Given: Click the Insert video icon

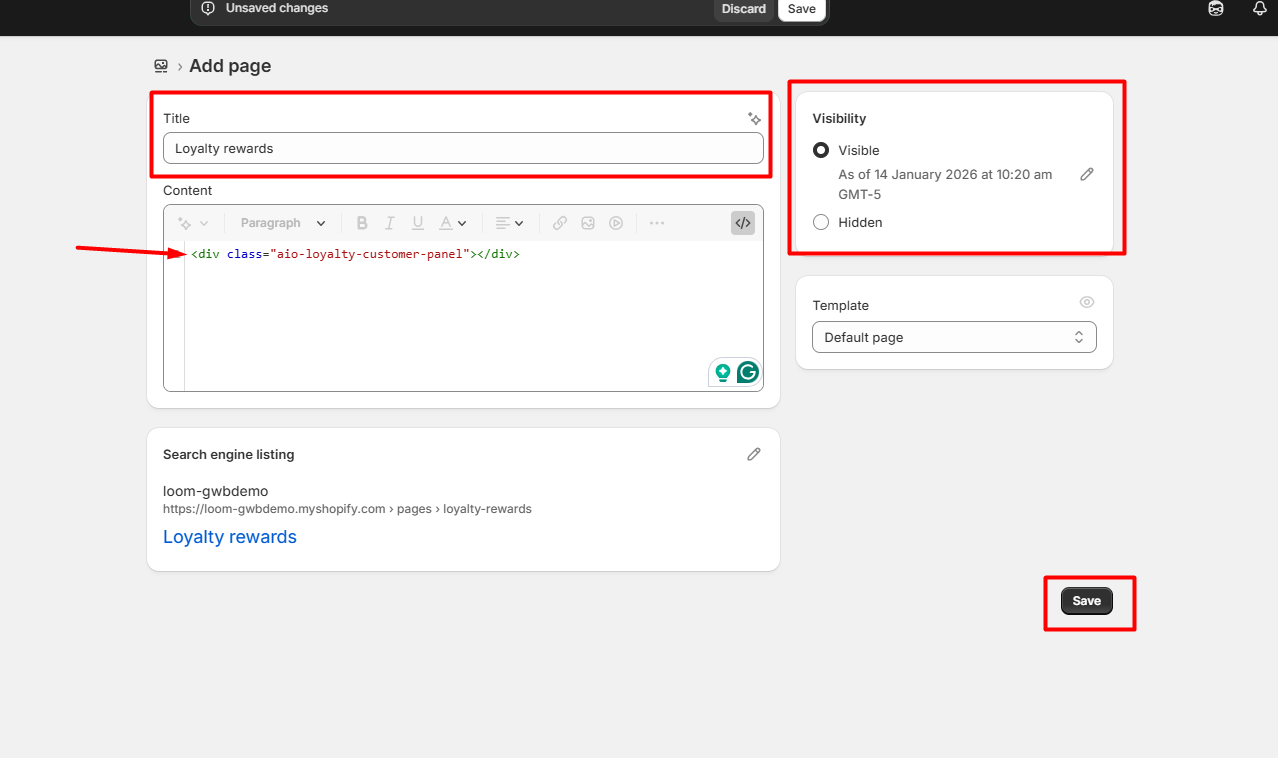Looking at the screenshot, I should tap(616, 223).
